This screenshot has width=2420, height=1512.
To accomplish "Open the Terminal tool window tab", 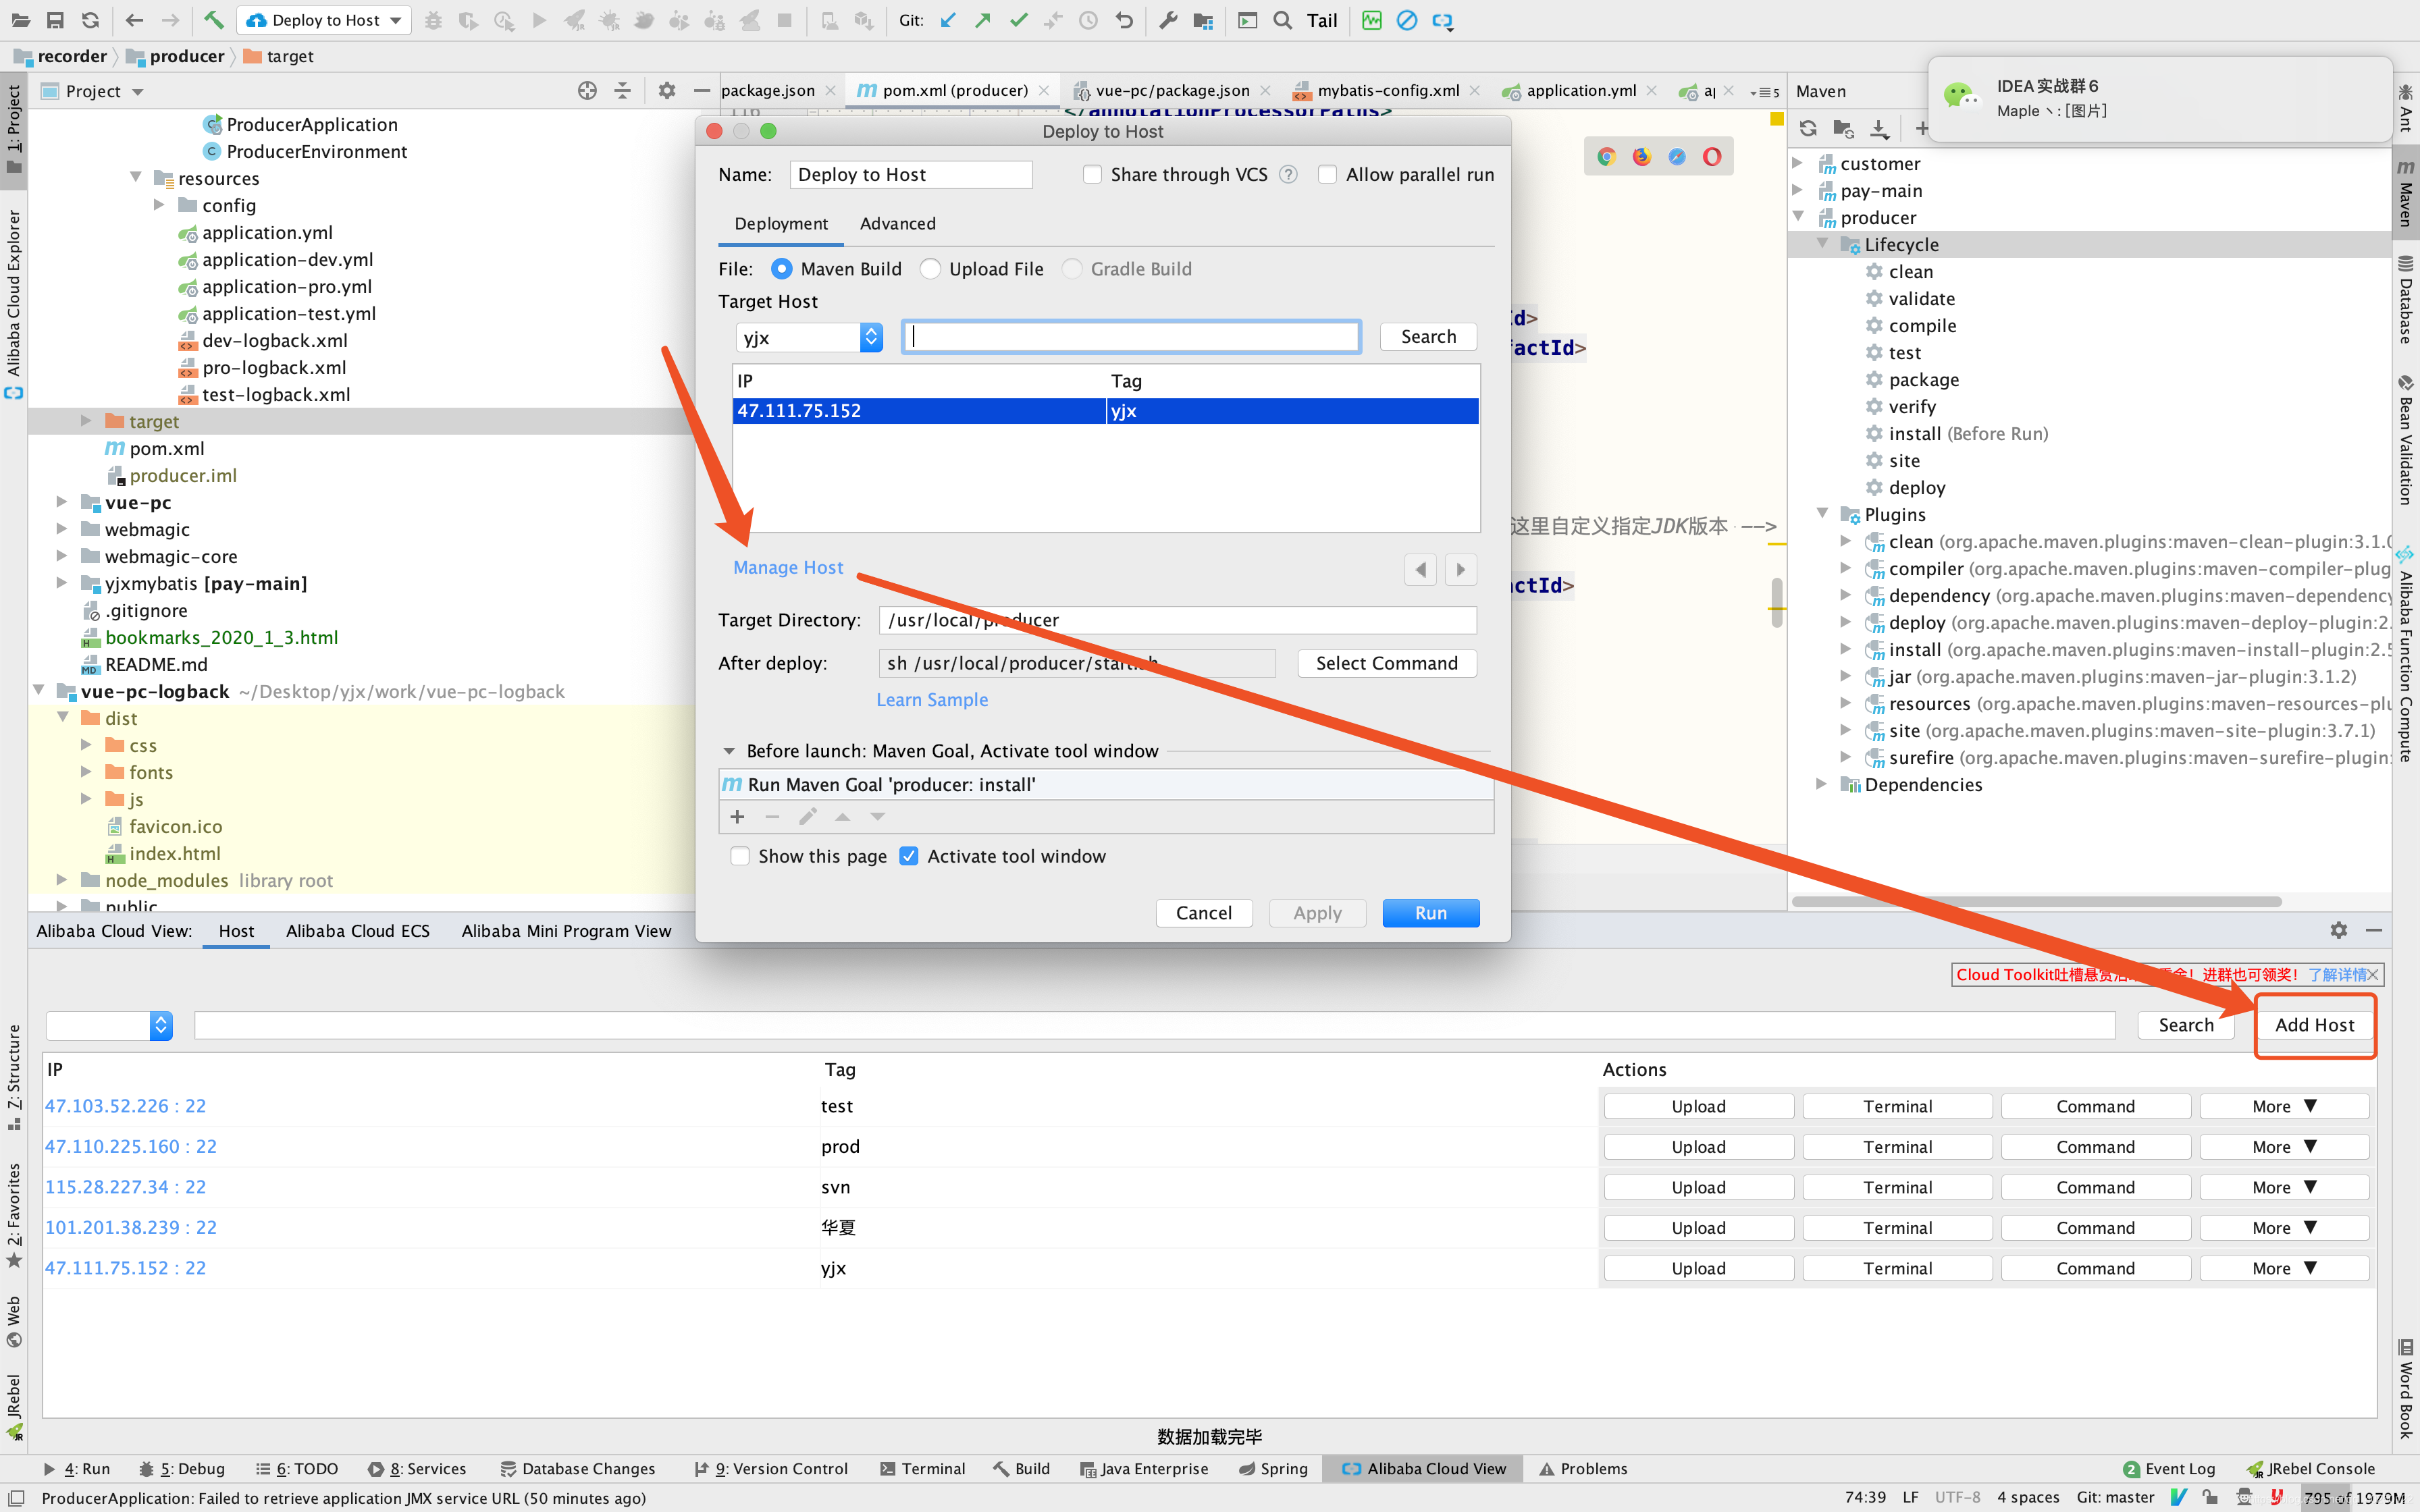I will coord(922,1468).
